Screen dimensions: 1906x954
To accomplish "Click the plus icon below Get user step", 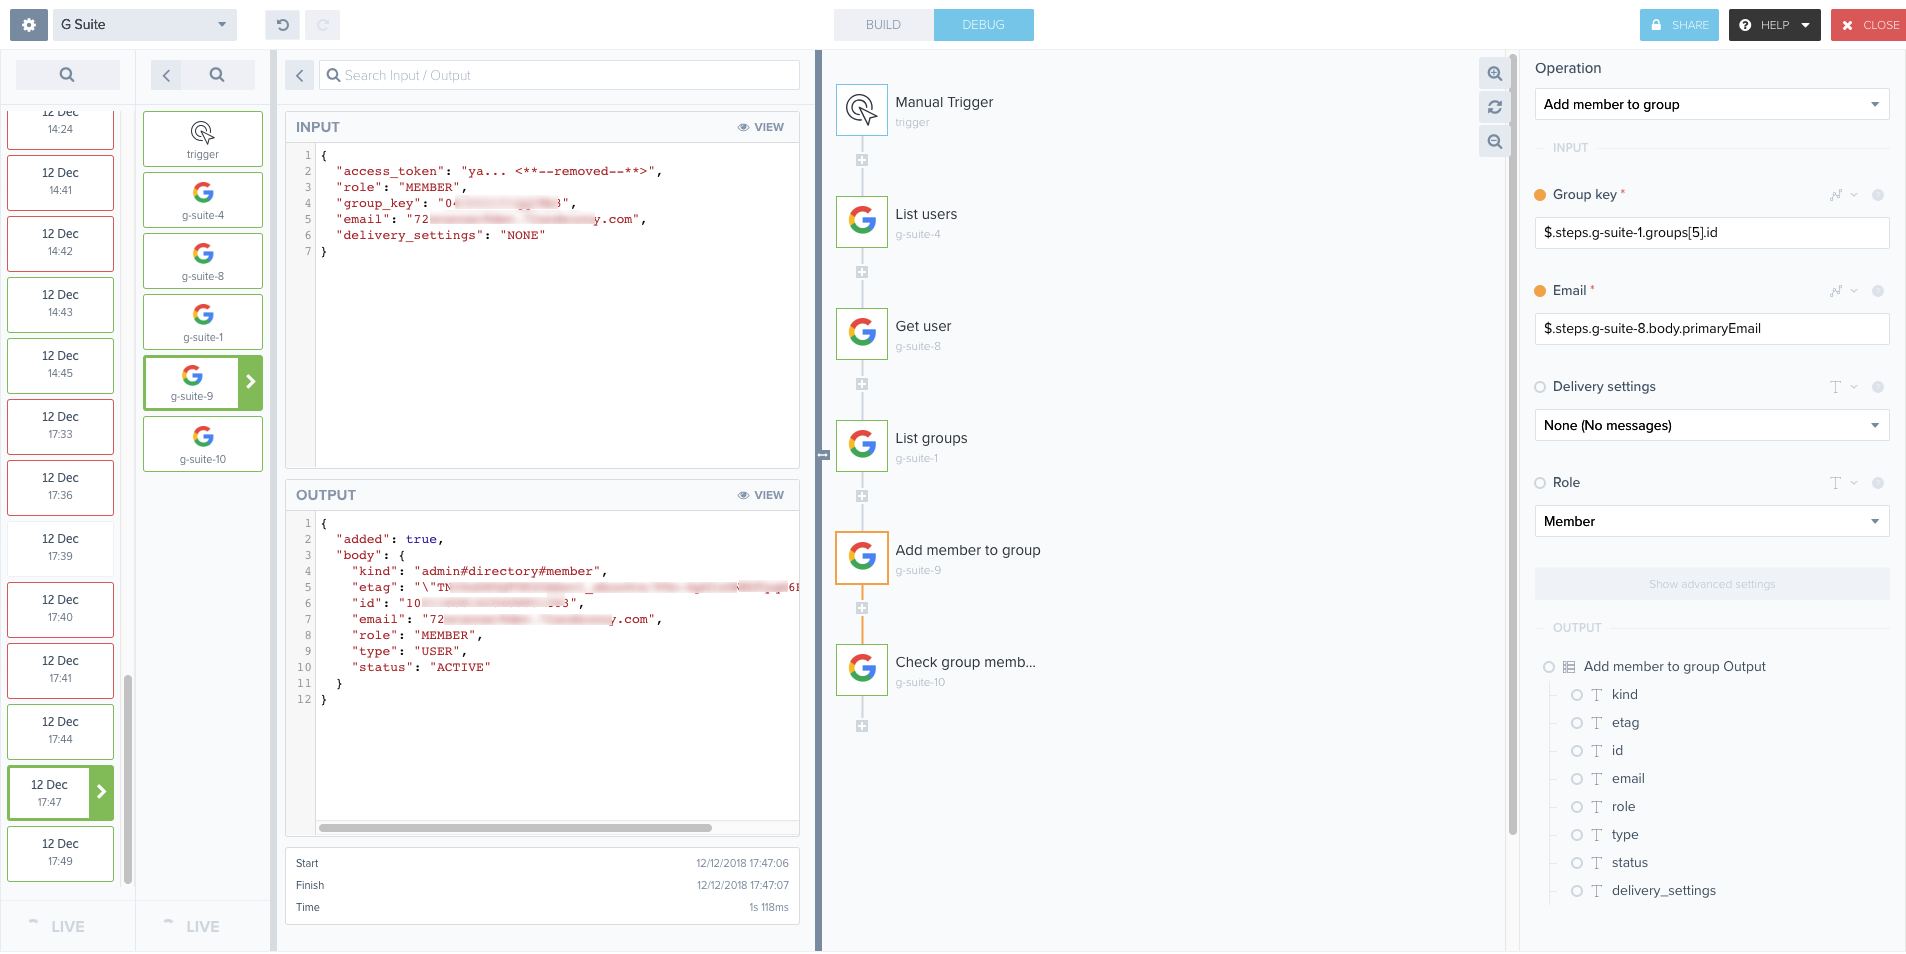I will (861, 383).
